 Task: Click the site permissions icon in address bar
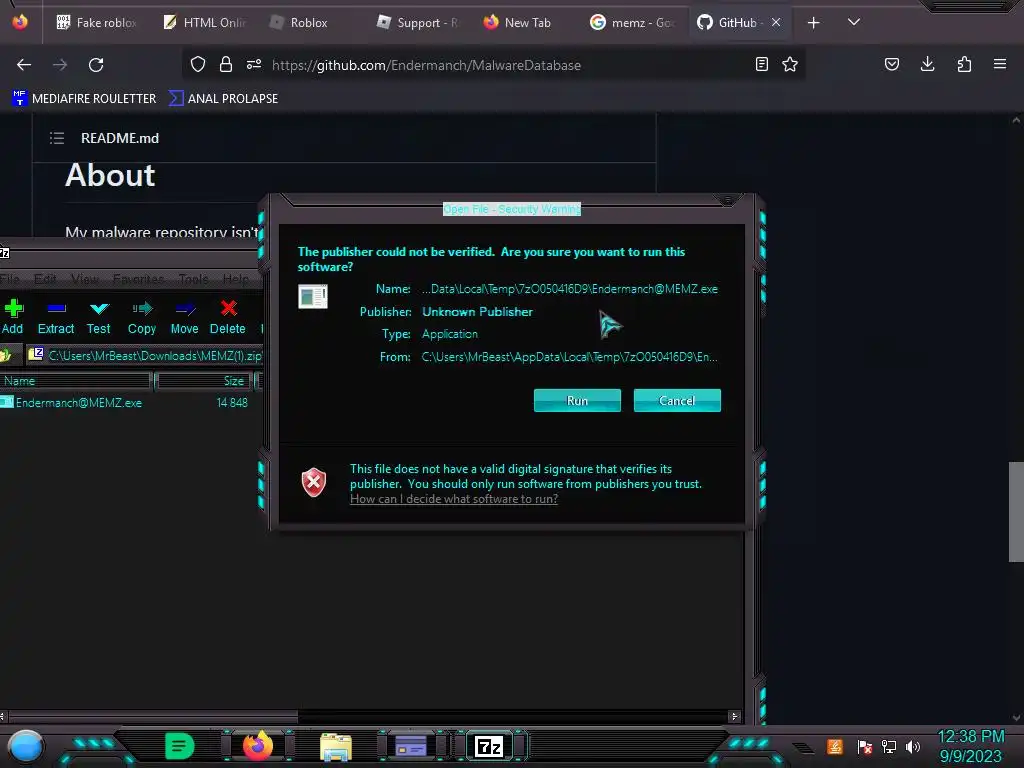point(254,64)
